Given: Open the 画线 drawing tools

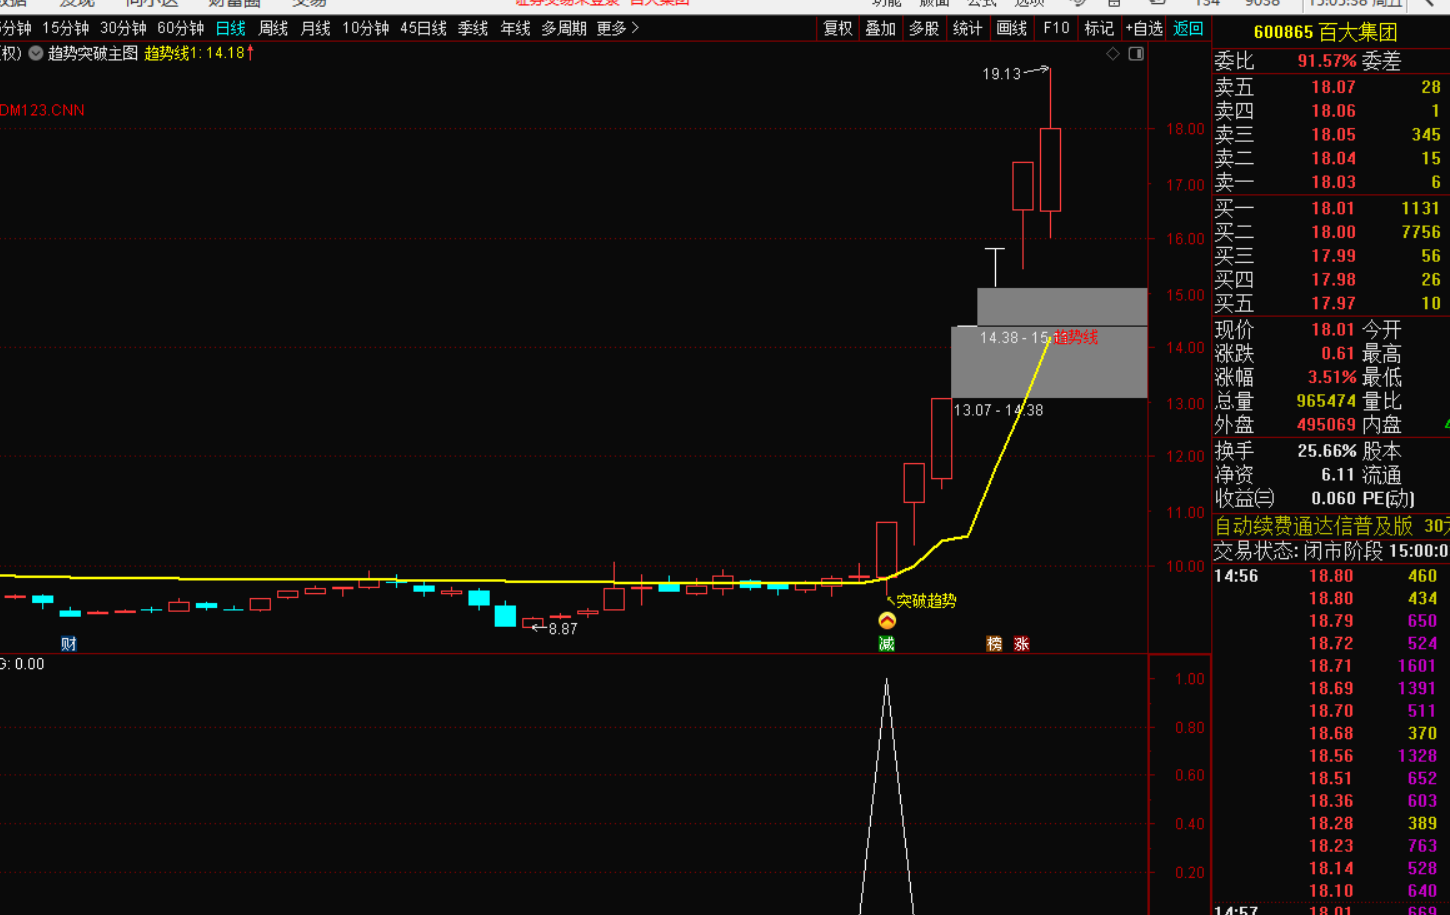Looking at the screenshot, I should [1012, 28].
